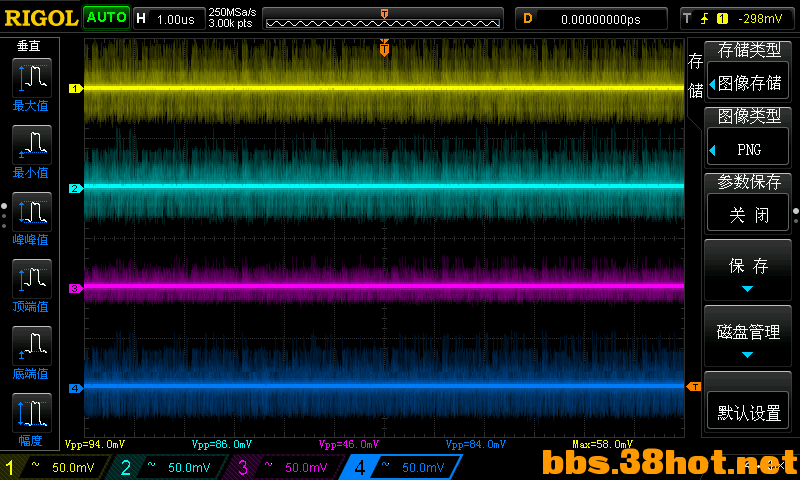This screenshot has width=800, height=480.
Task: Expand the 磁盘管理 submenu arrow
Action: coord(747,355)
